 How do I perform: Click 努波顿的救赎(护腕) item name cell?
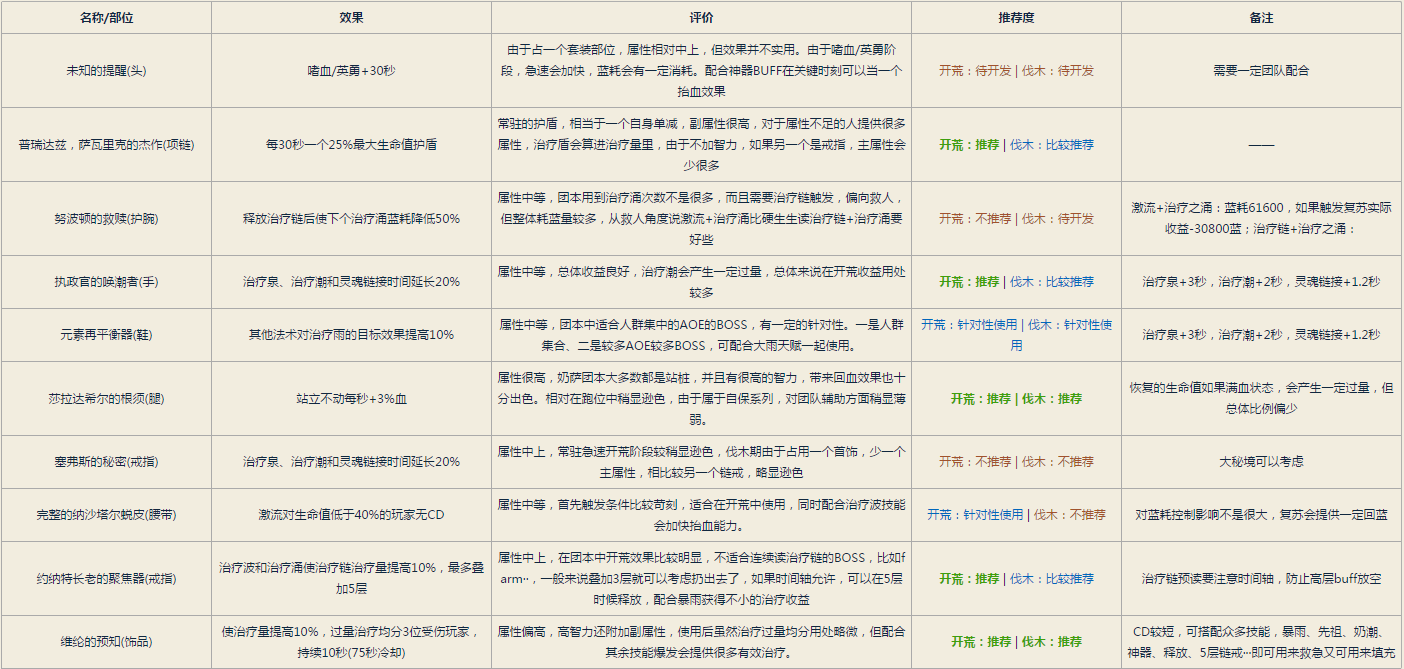[x=106, y=218]
